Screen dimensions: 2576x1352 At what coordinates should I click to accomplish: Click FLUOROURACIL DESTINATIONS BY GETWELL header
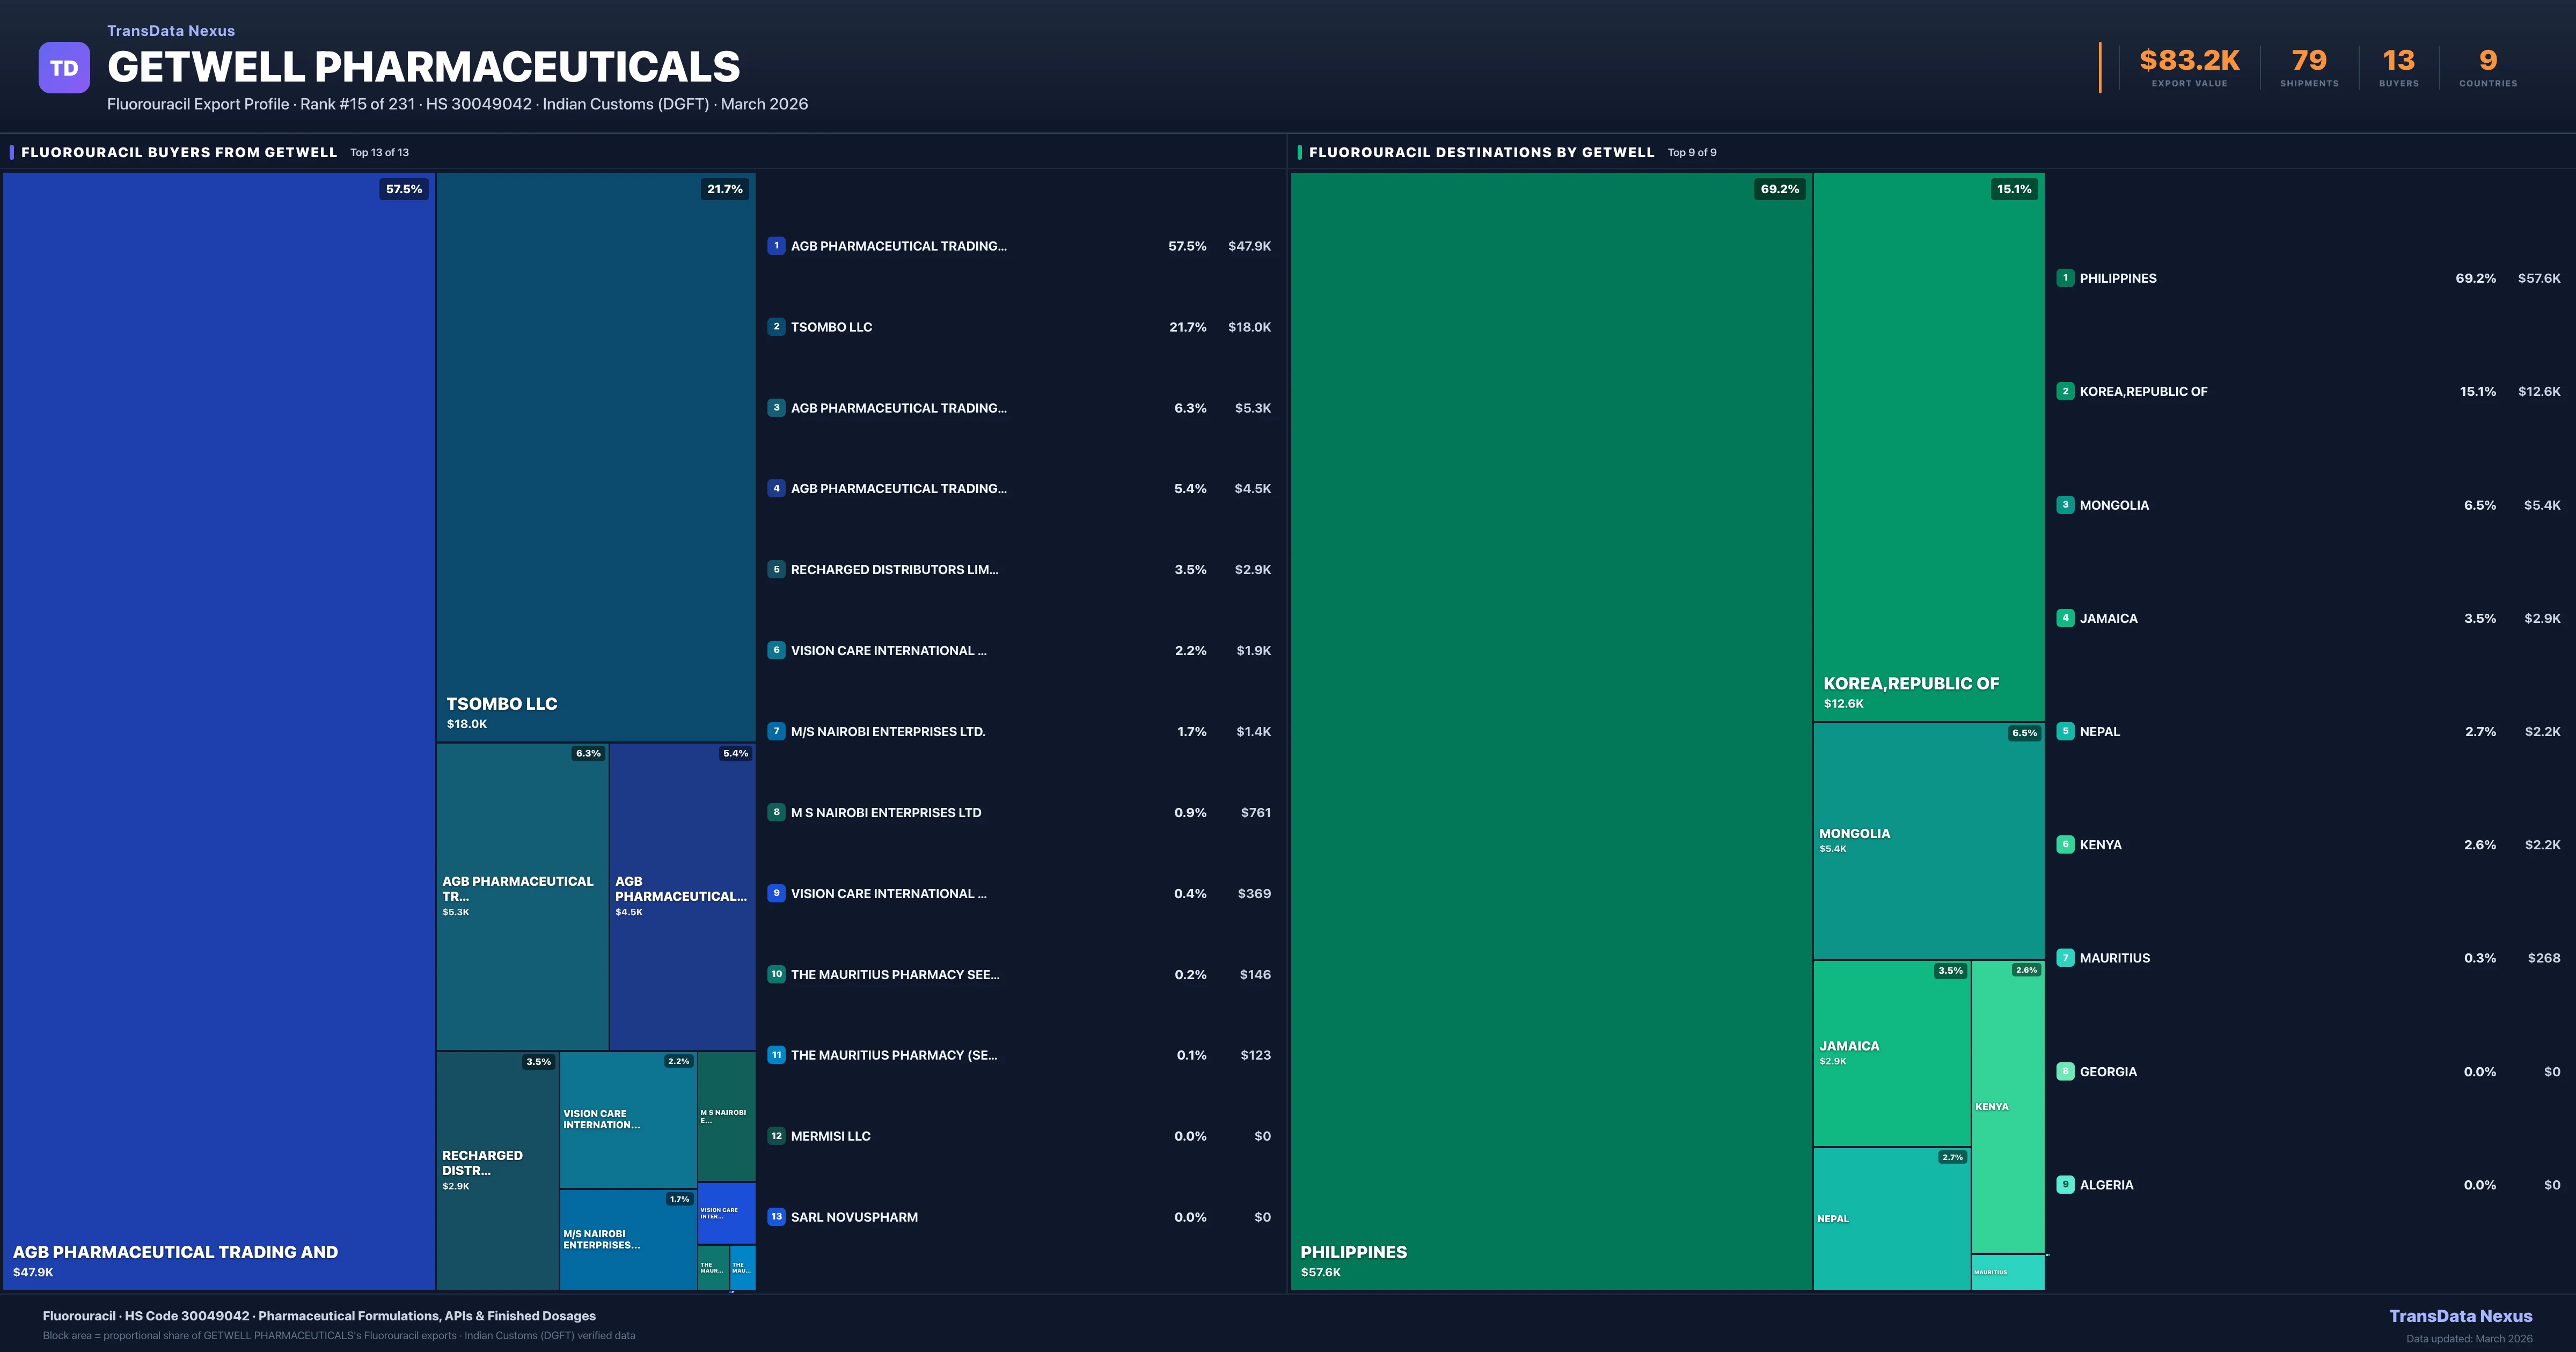pos(1483,152)
